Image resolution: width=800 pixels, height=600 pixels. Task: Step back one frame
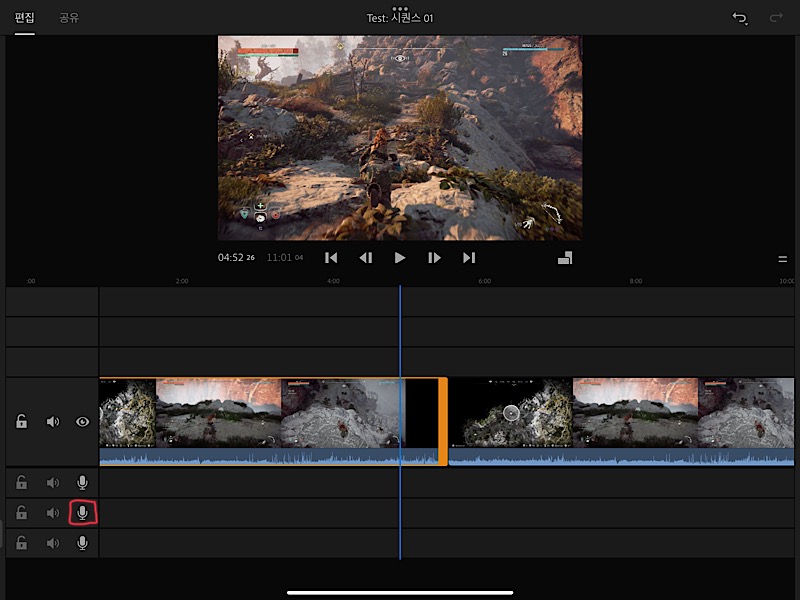[x=366, y=258]
